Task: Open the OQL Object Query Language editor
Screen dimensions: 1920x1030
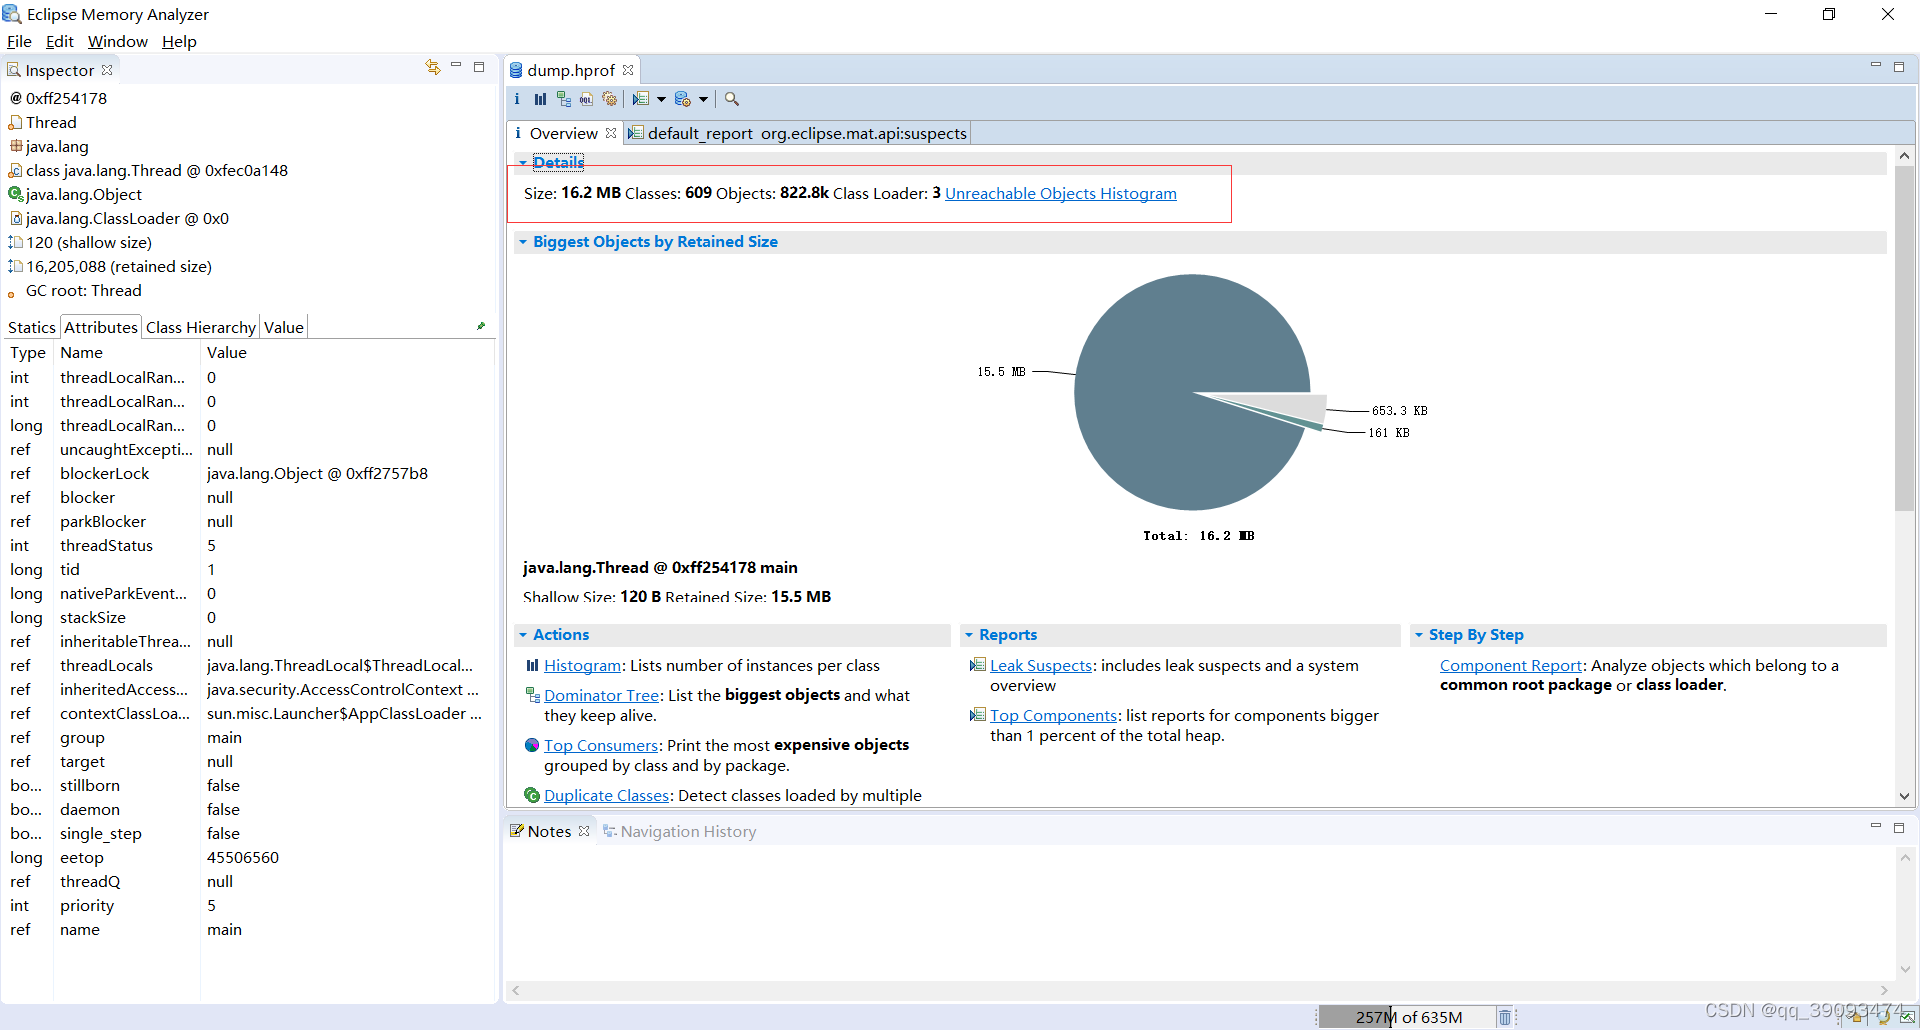Action: pos(586,99)
